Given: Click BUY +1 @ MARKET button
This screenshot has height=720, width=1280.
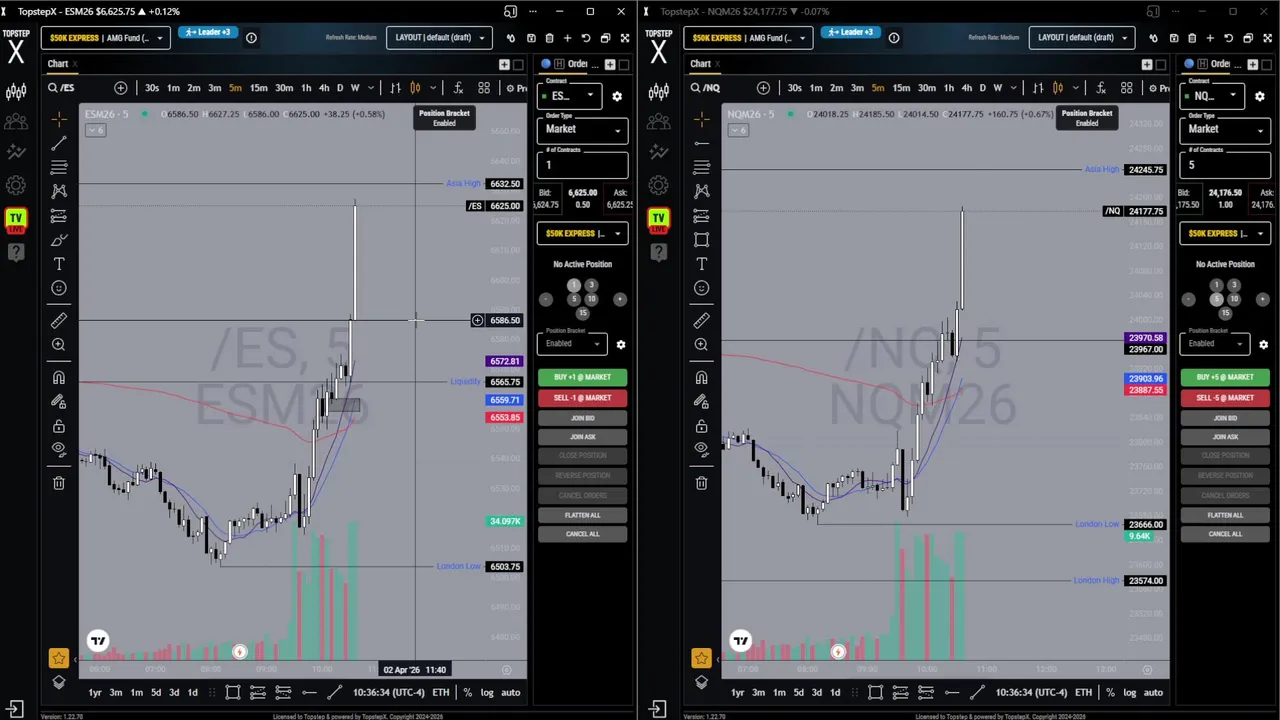Looking at the screenshot, I should click(x=582, y=377).
